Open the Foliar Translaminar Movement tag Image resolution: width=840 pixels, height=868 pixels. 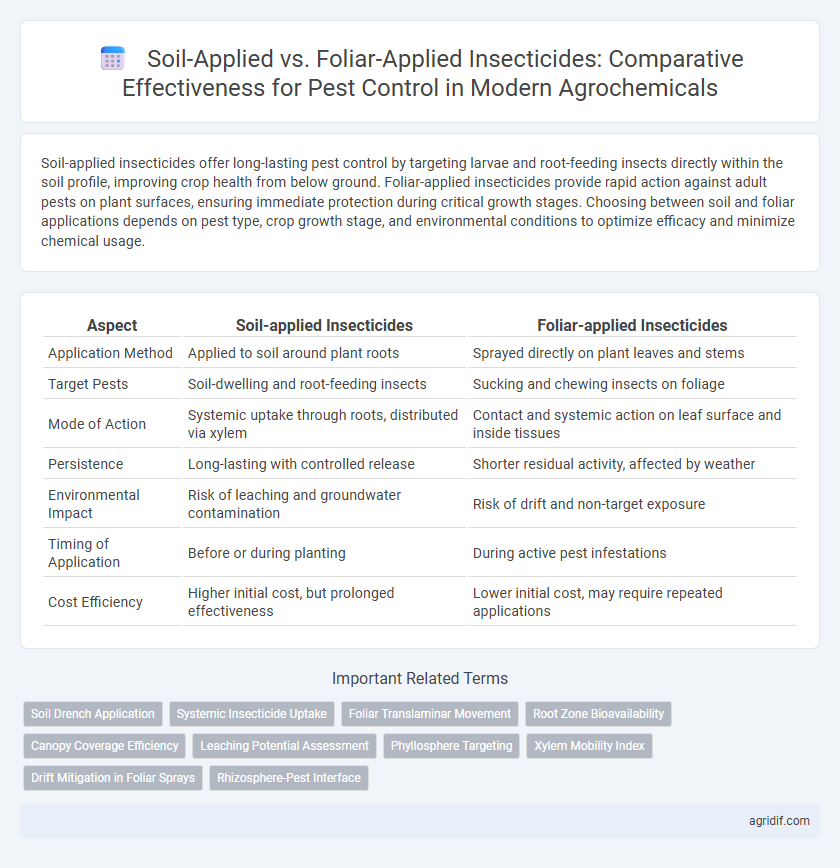pyautogui.click(x=430, y=714)
